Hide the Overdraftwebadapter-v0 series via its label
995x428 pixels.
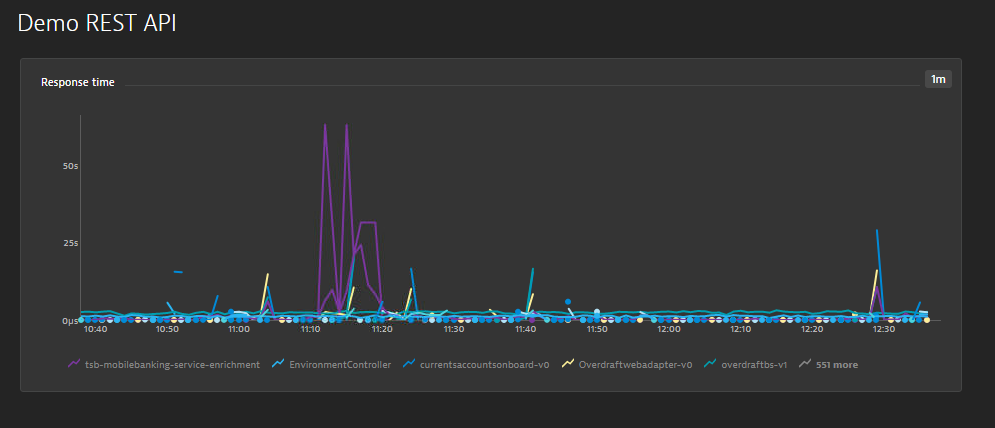tap(636, 365)
